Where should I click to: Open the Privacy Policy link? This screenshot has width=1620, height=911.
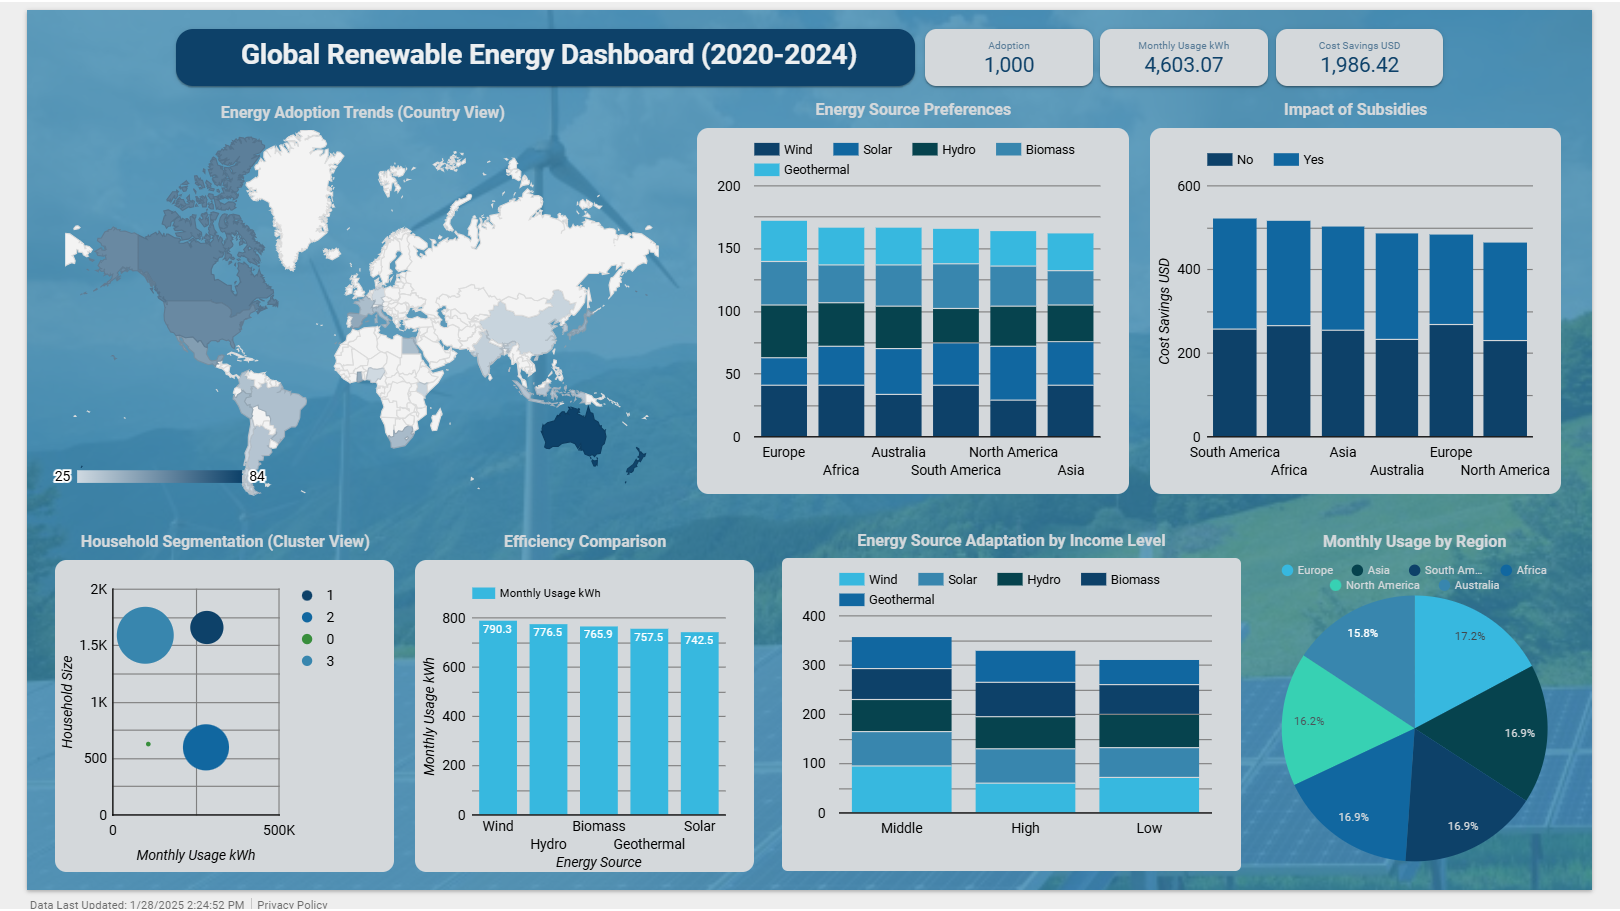(x=291, y=903)
